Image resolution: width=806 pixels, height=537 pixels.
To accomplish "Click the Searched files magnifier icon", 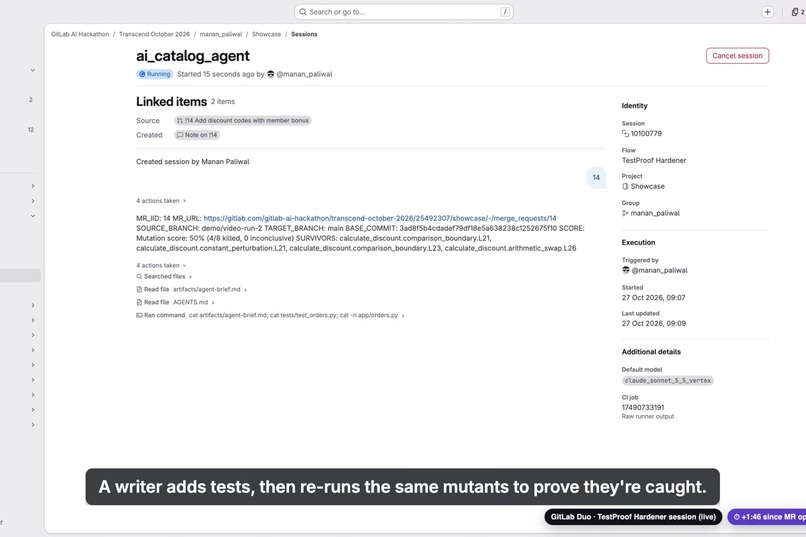I will click(x=139, y=276).
